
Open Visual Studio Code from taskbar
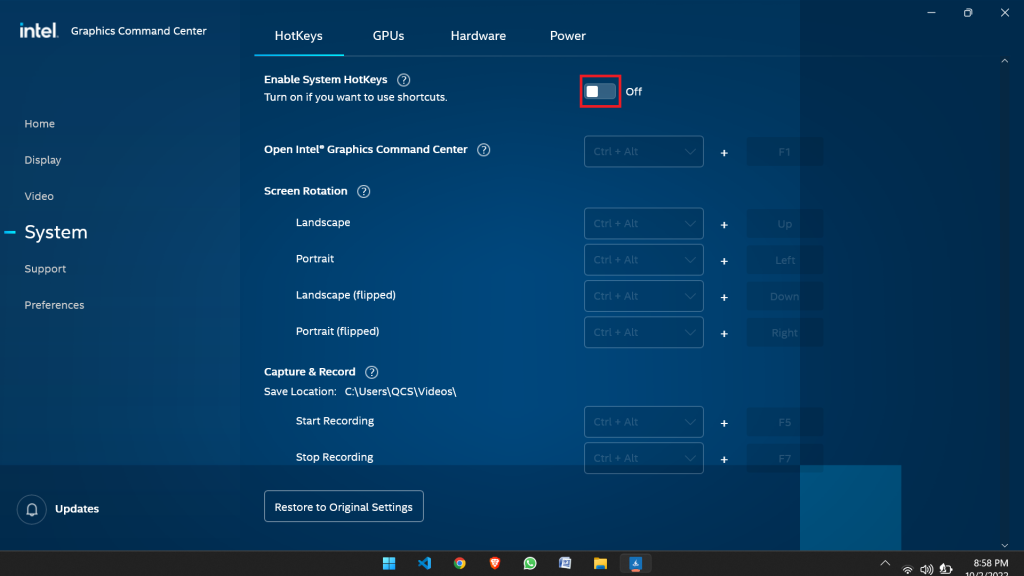coord(424,564)
